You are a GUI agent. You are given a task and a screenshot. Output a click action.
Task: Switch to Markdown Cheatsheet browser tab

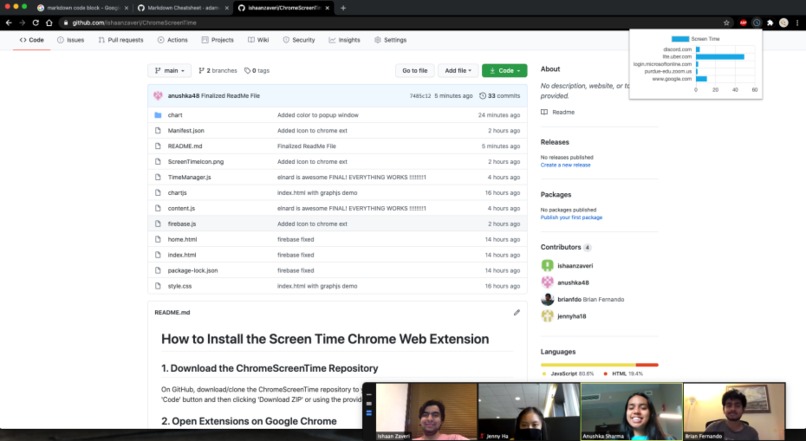click(182, 8)
